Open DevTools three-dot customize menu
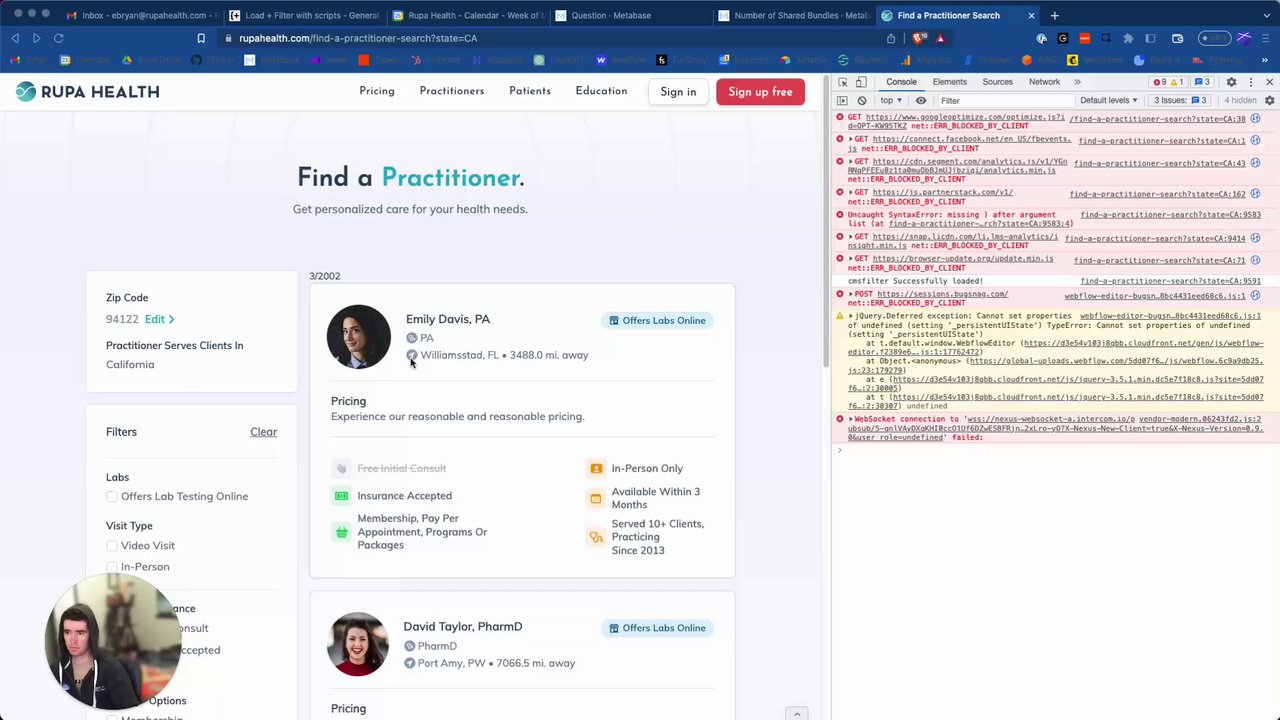 click(x=1250, y=82)
